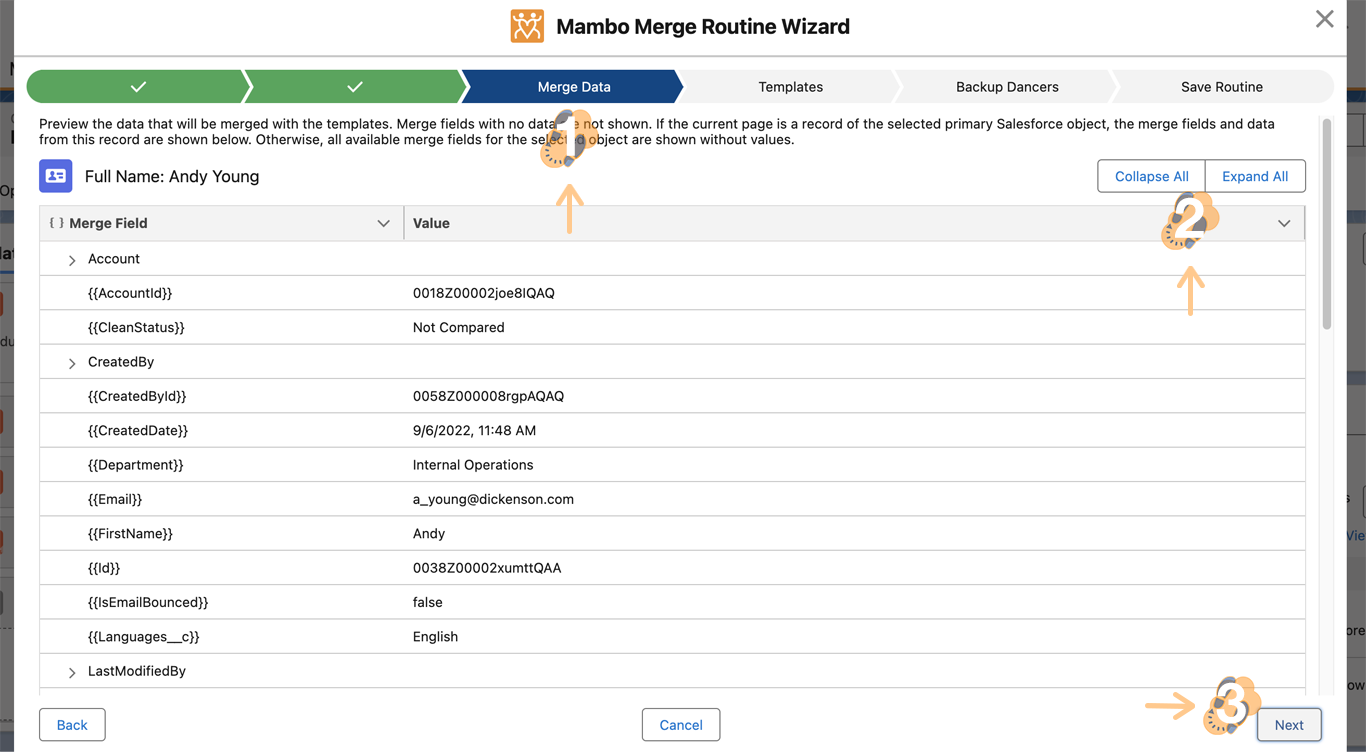Open the Value column dropdown menu
Image resolution: width=1366 pixels, height=752 pixels.
pyautogui.click(x=1284, y=223)
